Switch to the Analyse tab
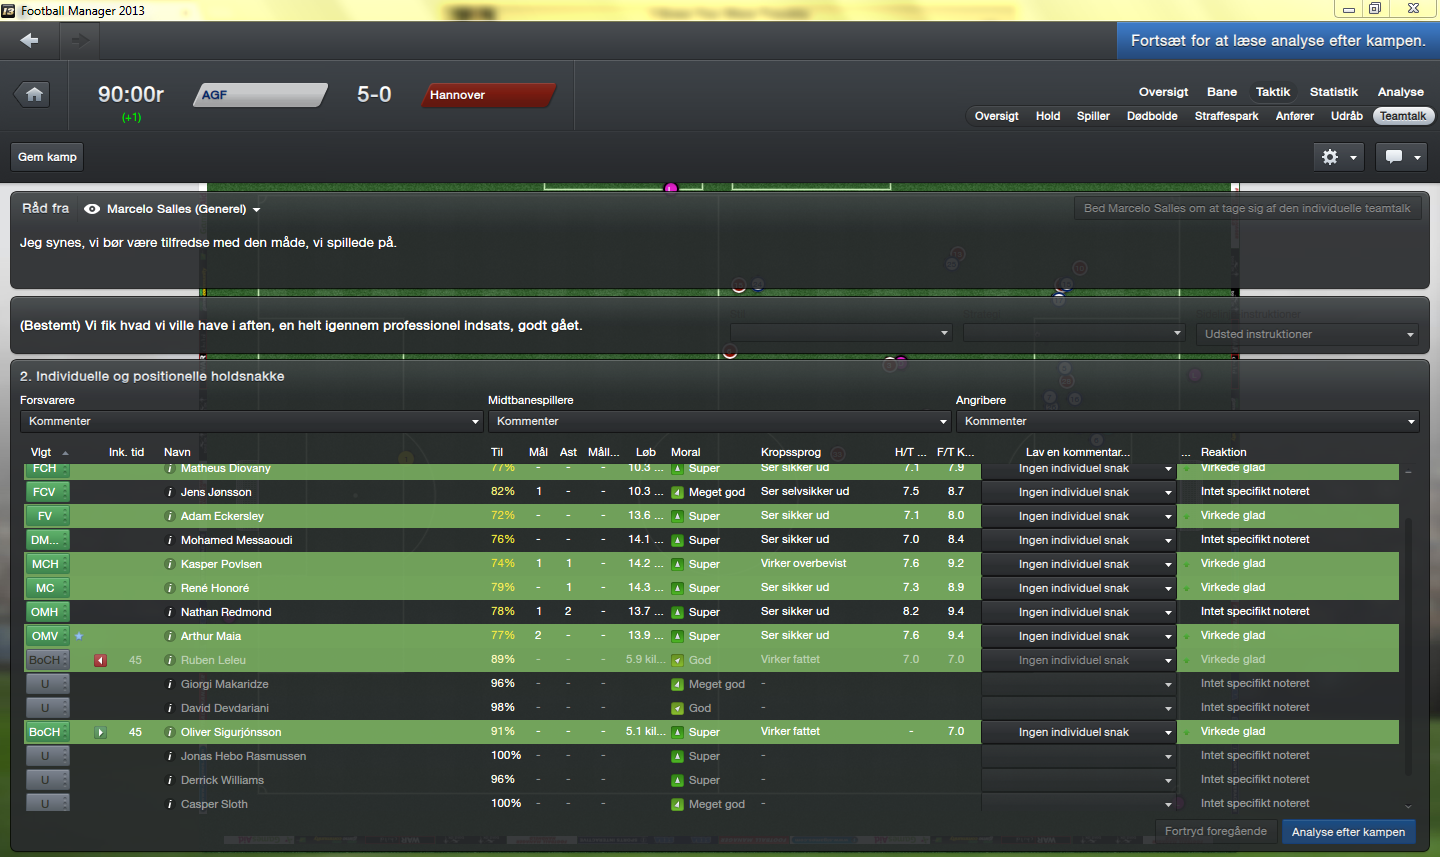The height and width of the screenshot is (857, 1440). 1400,92
